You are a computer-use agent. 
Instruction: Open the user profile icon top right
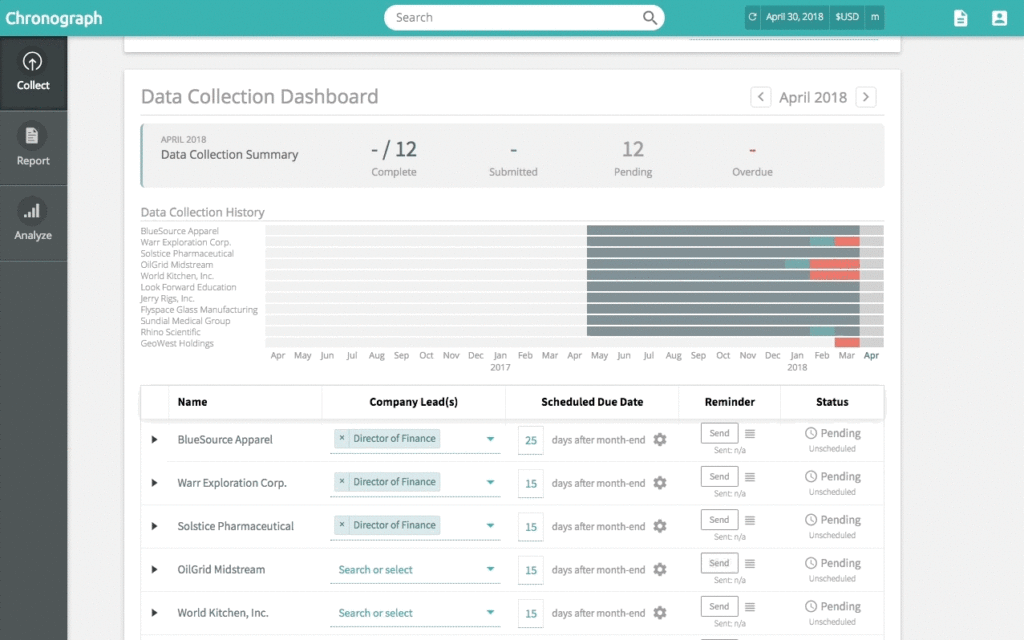[1001, 17]
